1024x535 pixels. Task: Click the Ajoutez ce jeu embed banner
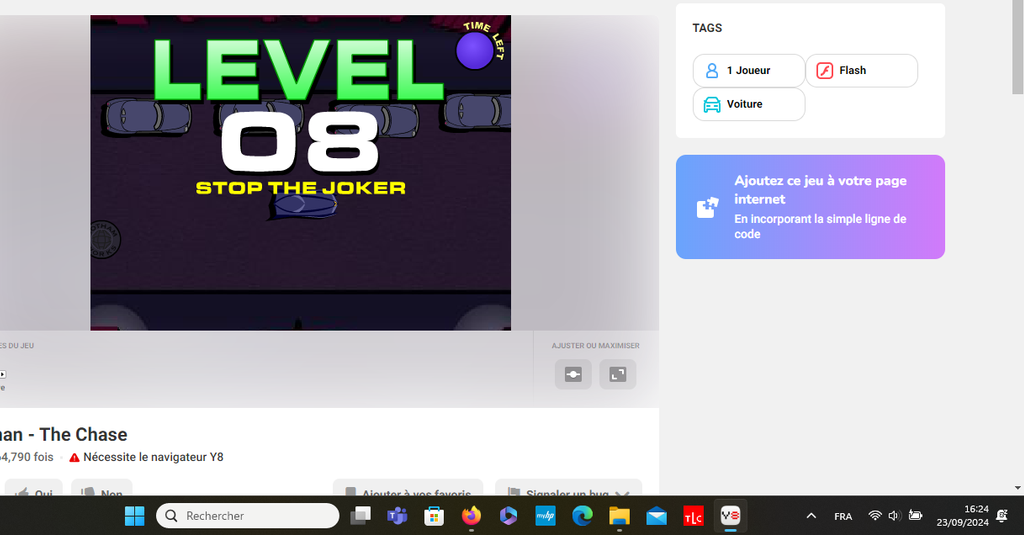click(x=810, y=207)
